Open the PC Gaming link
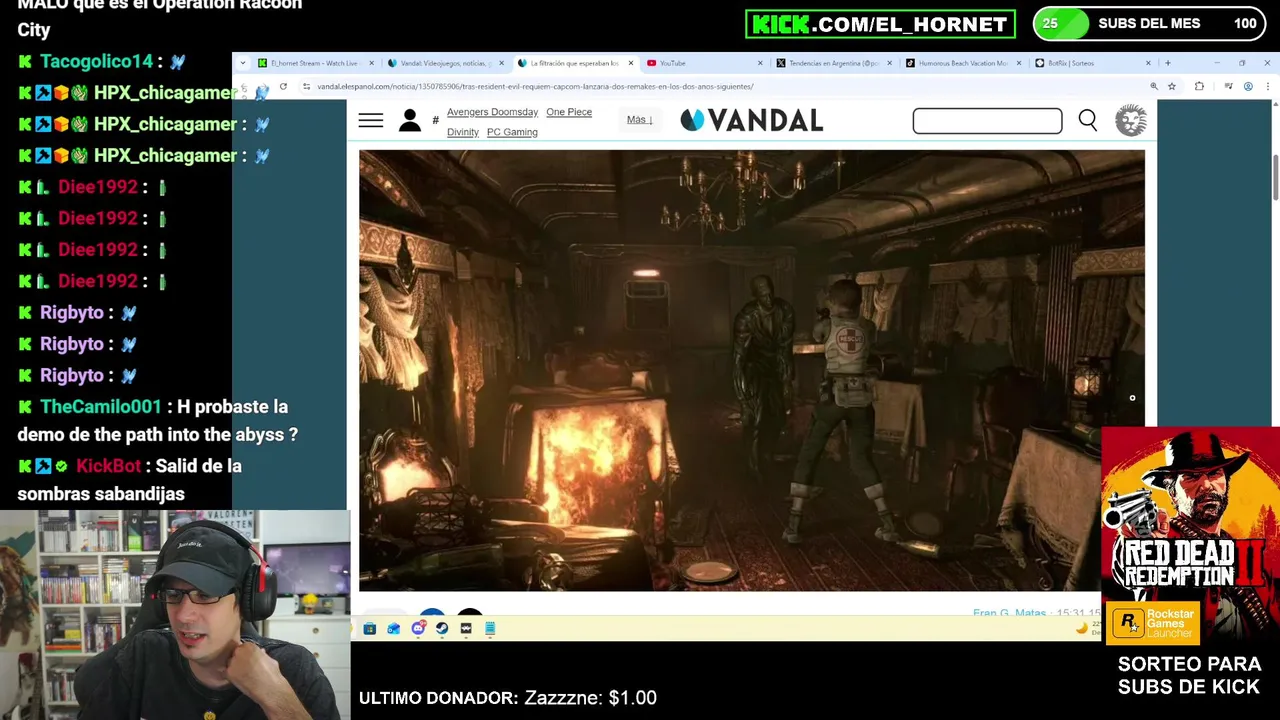The width and height of the screenshot is (1280, 720). [512, 132]
